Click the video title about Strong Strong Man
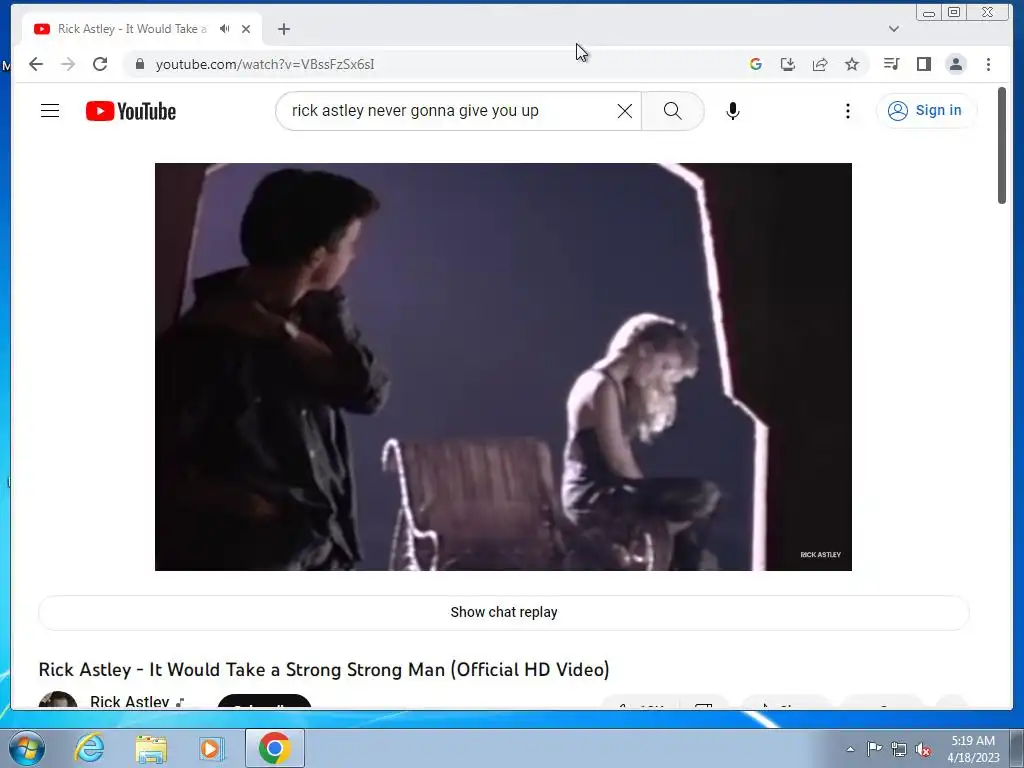 click(x=324, y=669)
